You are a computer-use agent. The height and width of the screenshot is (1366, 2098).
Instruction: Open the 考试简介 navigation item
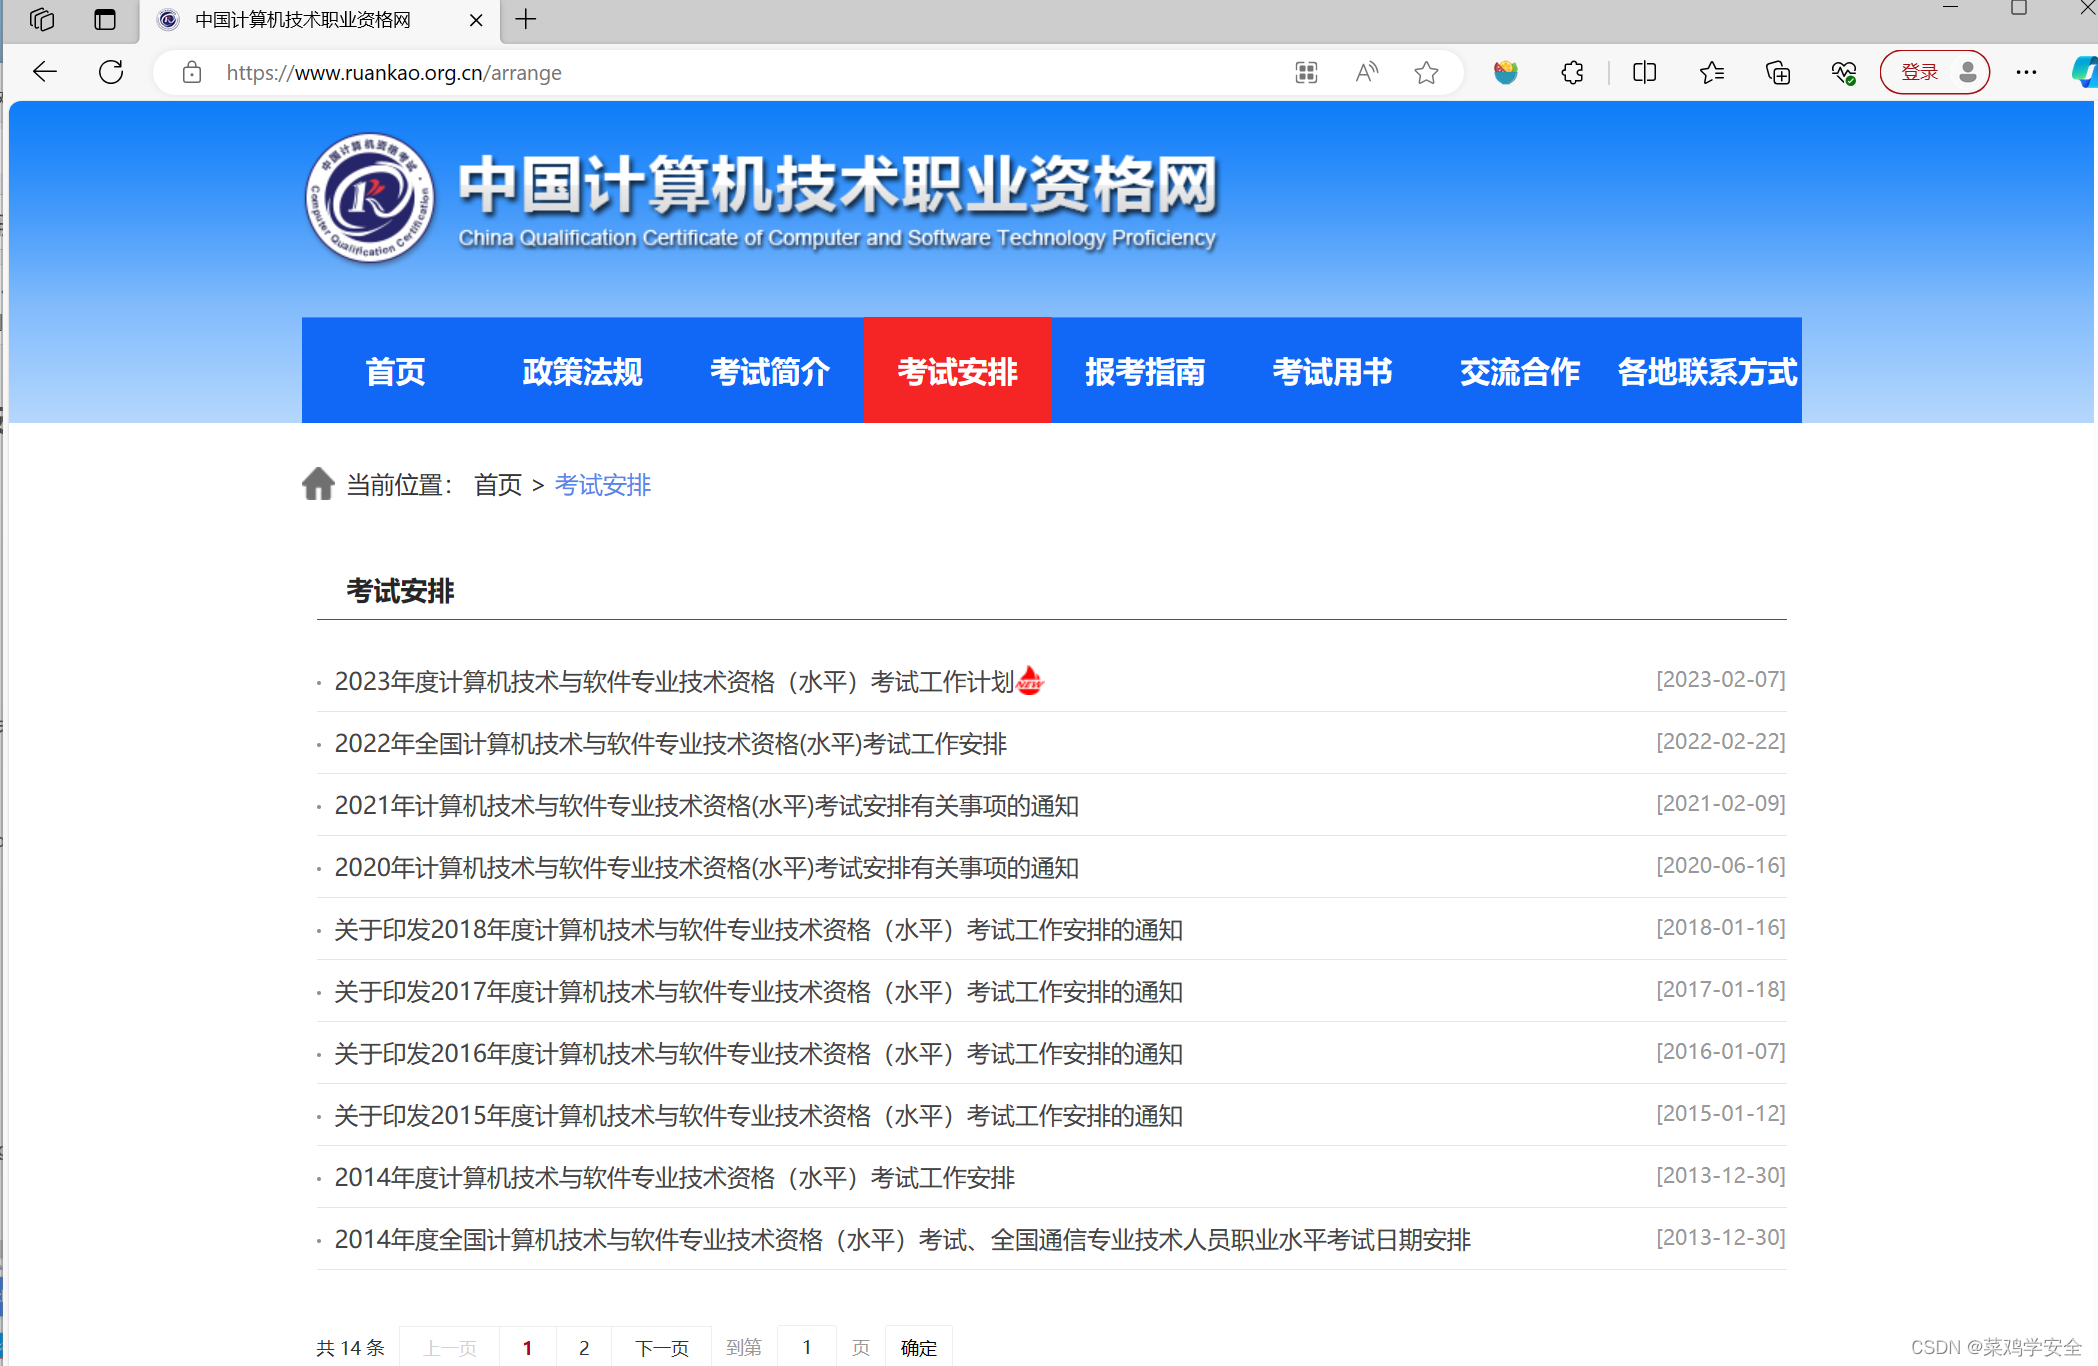(770, 371)
